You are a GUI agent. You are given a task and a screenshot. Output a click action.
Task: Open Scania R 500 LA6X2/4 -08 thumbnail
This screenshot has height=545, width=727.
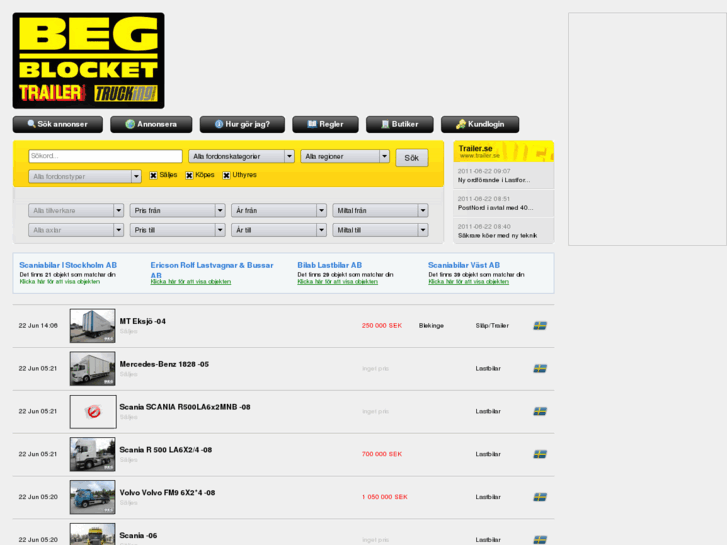click(x=93, y=455)
